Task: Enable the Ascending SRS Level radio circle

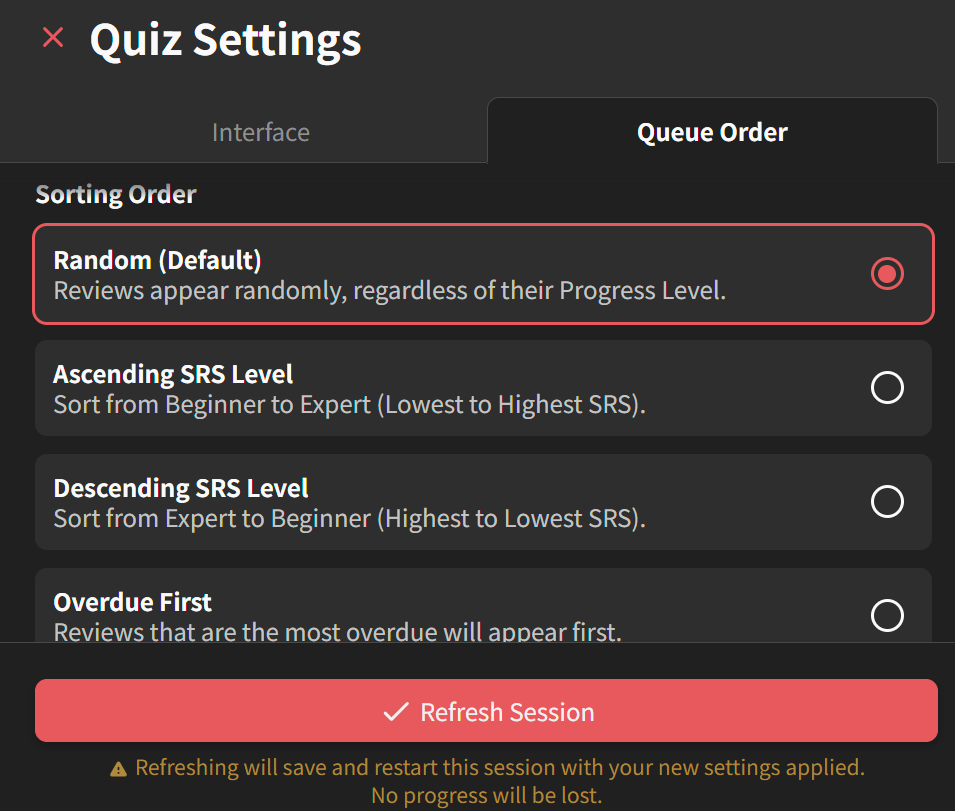Action: point(887,387)
